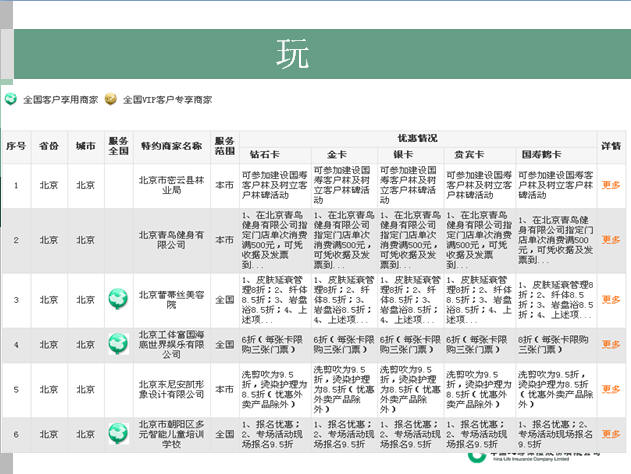Screen dimensions: 631x474
Task: Click 钻石卡 洗剪吹 offer for 东尼安凯
Action: pos(274,389)
